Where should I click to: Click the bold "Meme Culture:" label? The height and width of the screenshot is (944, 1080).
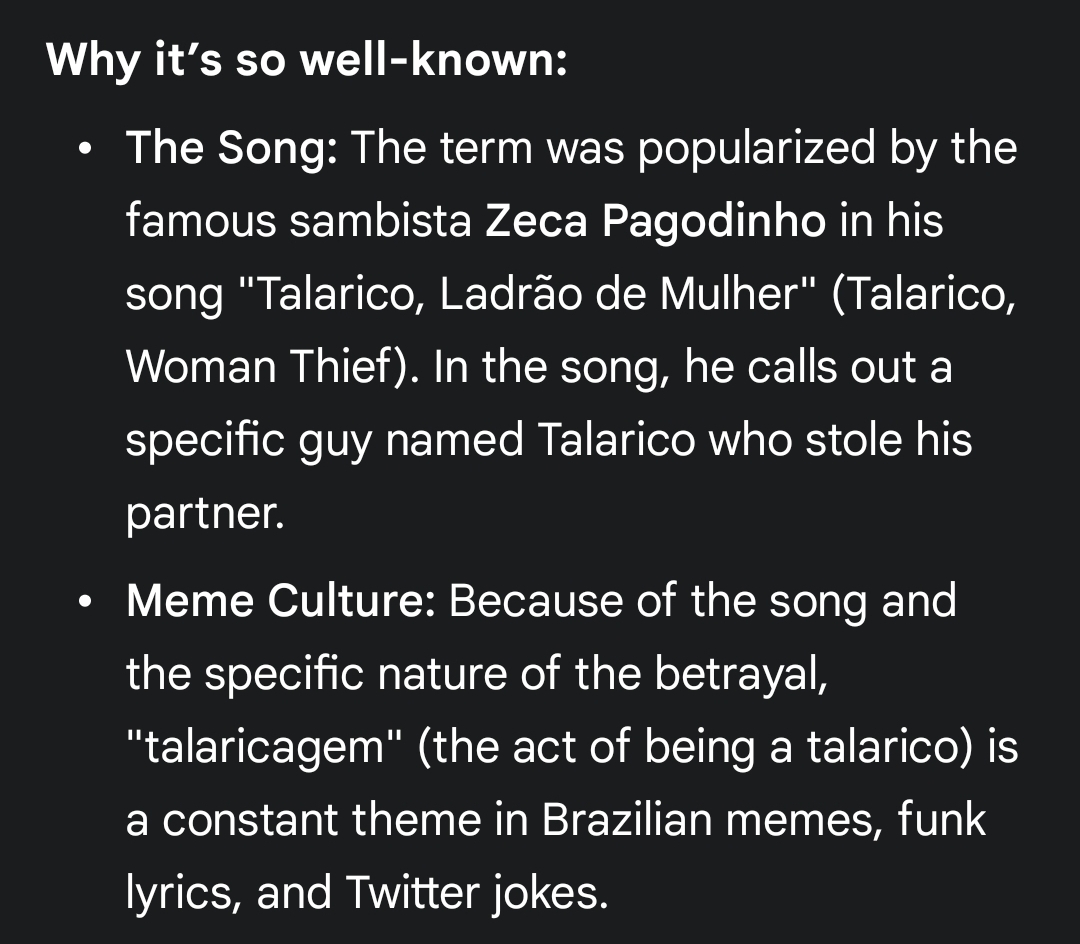tap(280, 602)
